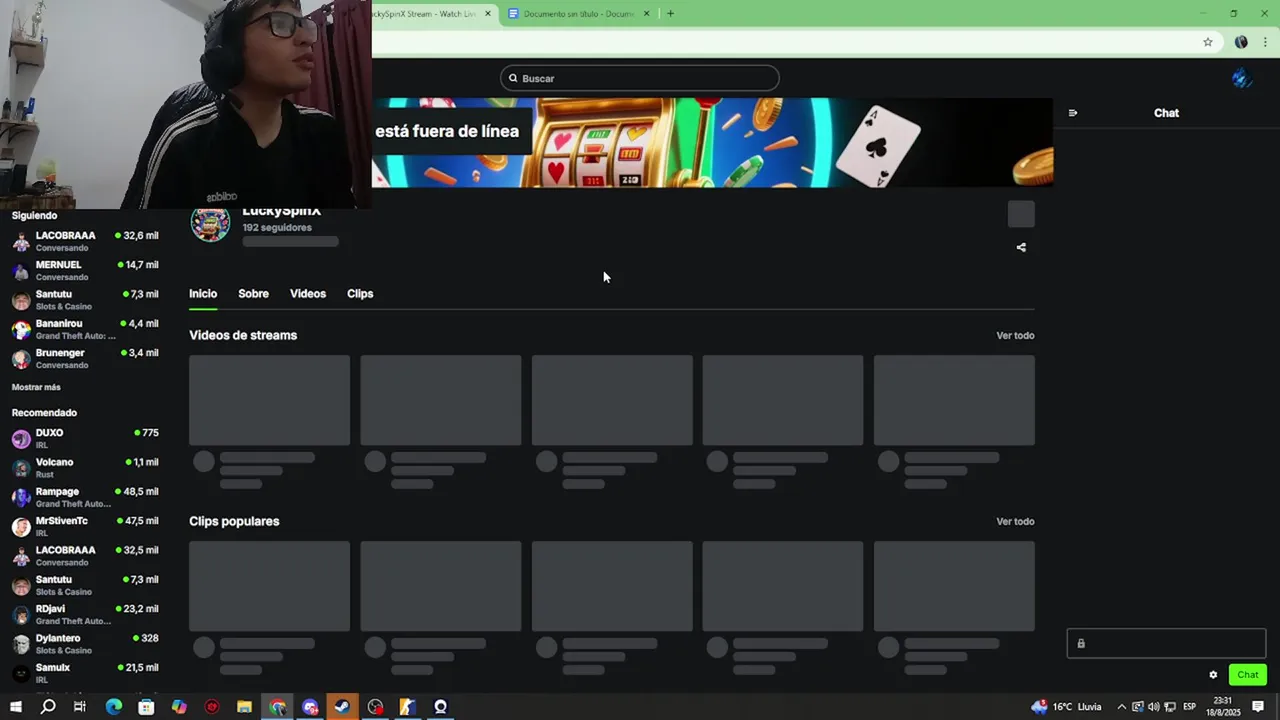
Task: Click the gray button above share icon
Action: [1021, 214]
